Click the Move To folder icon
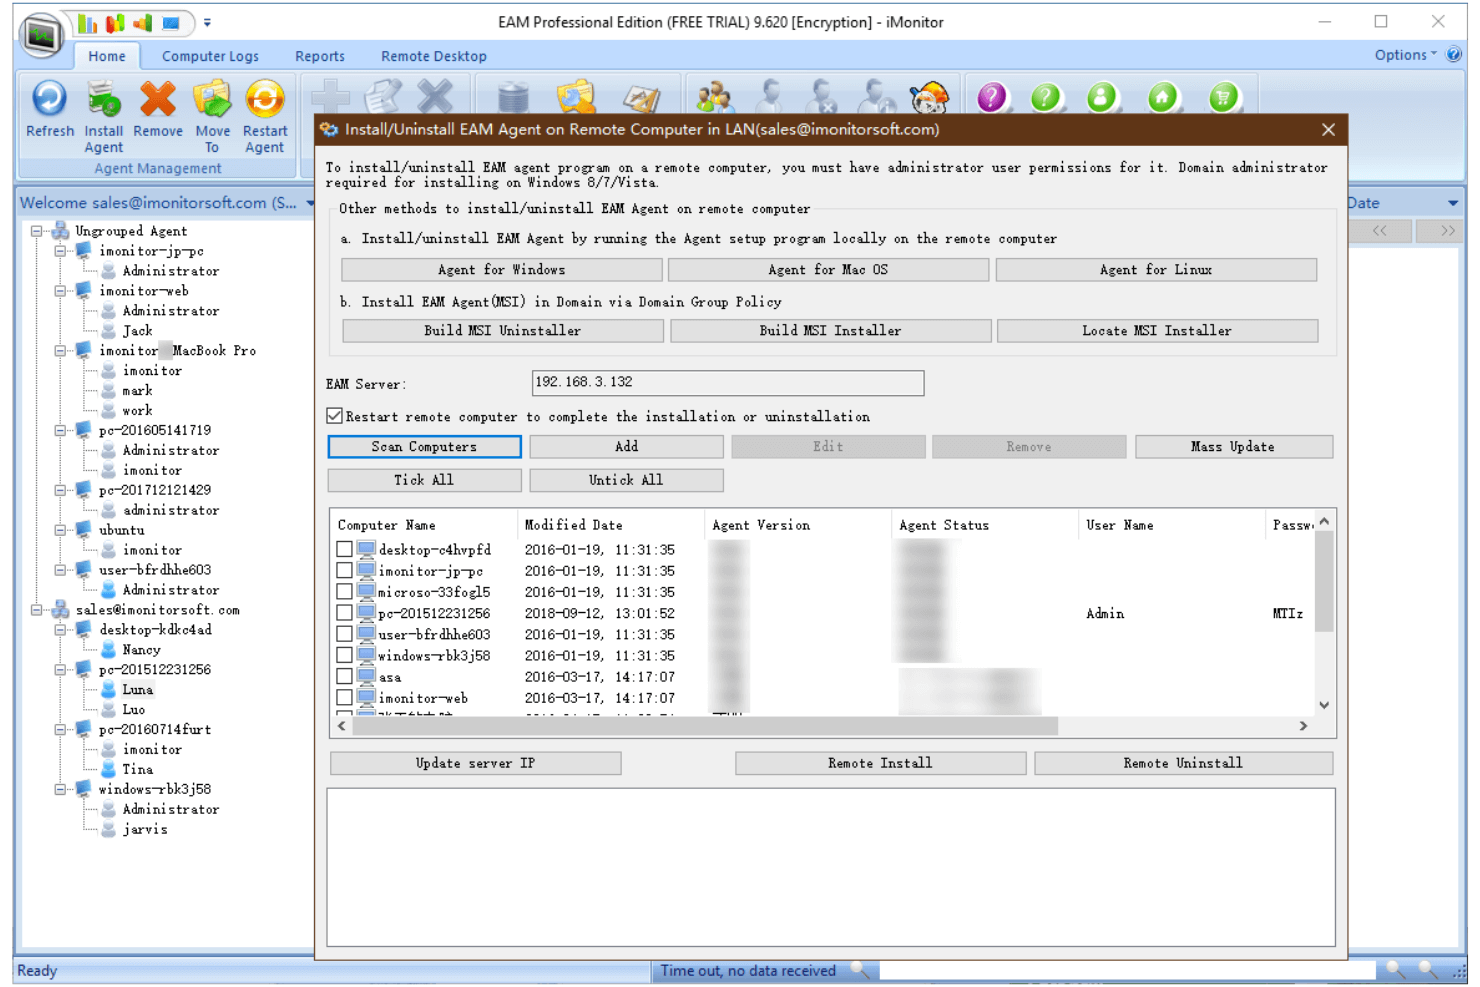This screenshot has height=987, width=1480. pos(212,100)
